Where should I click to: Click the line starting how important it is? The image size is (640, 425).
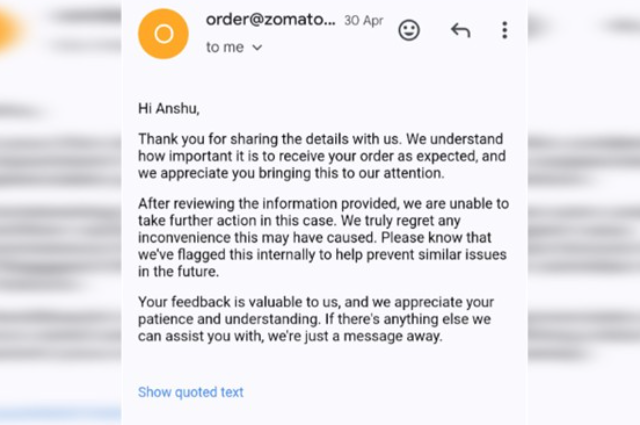click(322, 156)
